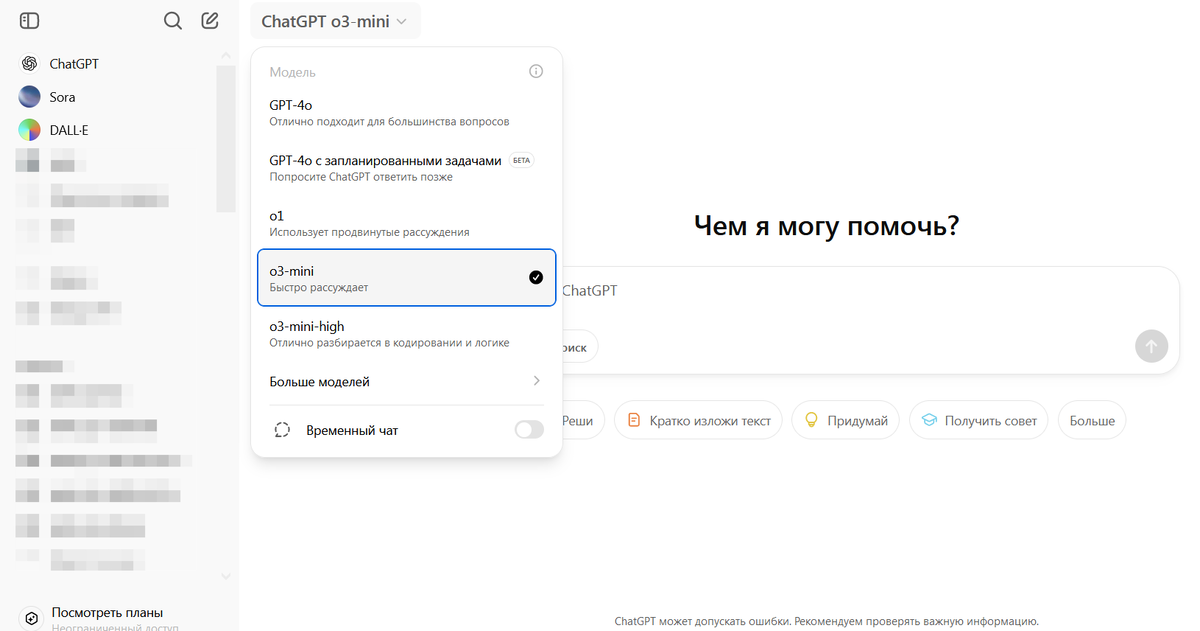Click the temporary chat loop icon

[x=282, y=429]
